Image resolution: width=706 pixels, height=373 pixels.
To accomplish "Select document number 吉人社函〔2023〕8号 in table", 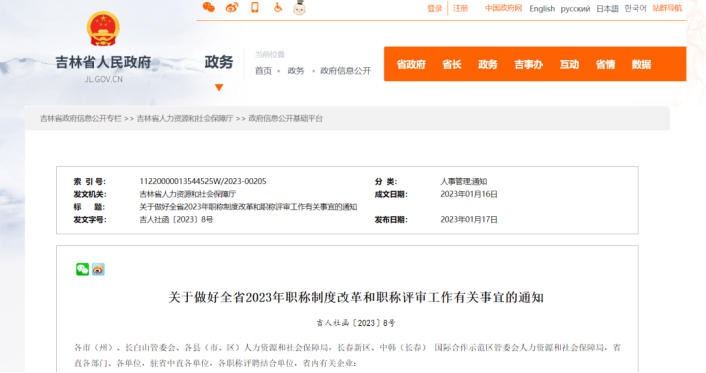I will pyautogui.click(x=176, y=220).
